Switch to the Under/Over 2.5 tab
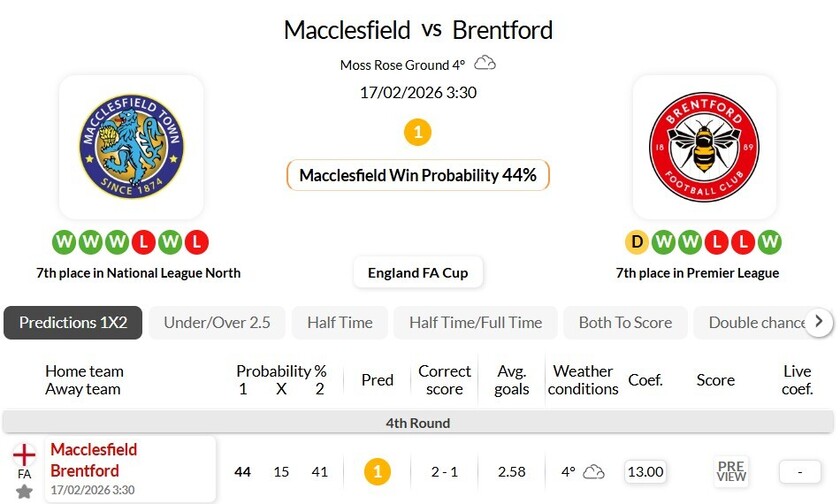Viewport: 840px width, 504px height. pos(217,323)
